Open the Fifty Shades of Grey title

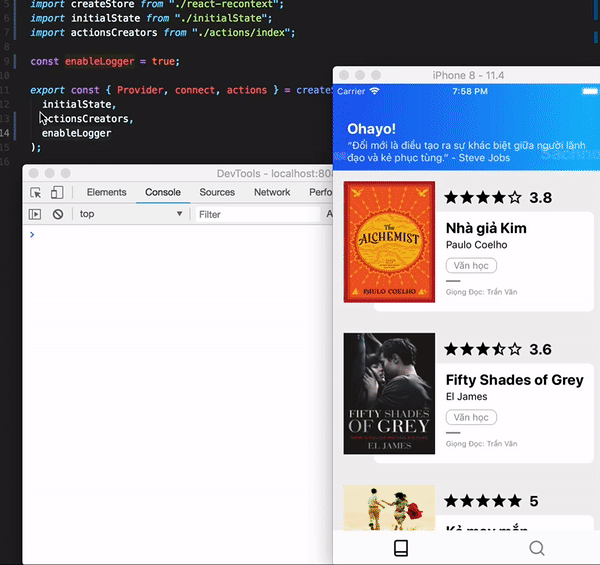[x=515, y=380]
